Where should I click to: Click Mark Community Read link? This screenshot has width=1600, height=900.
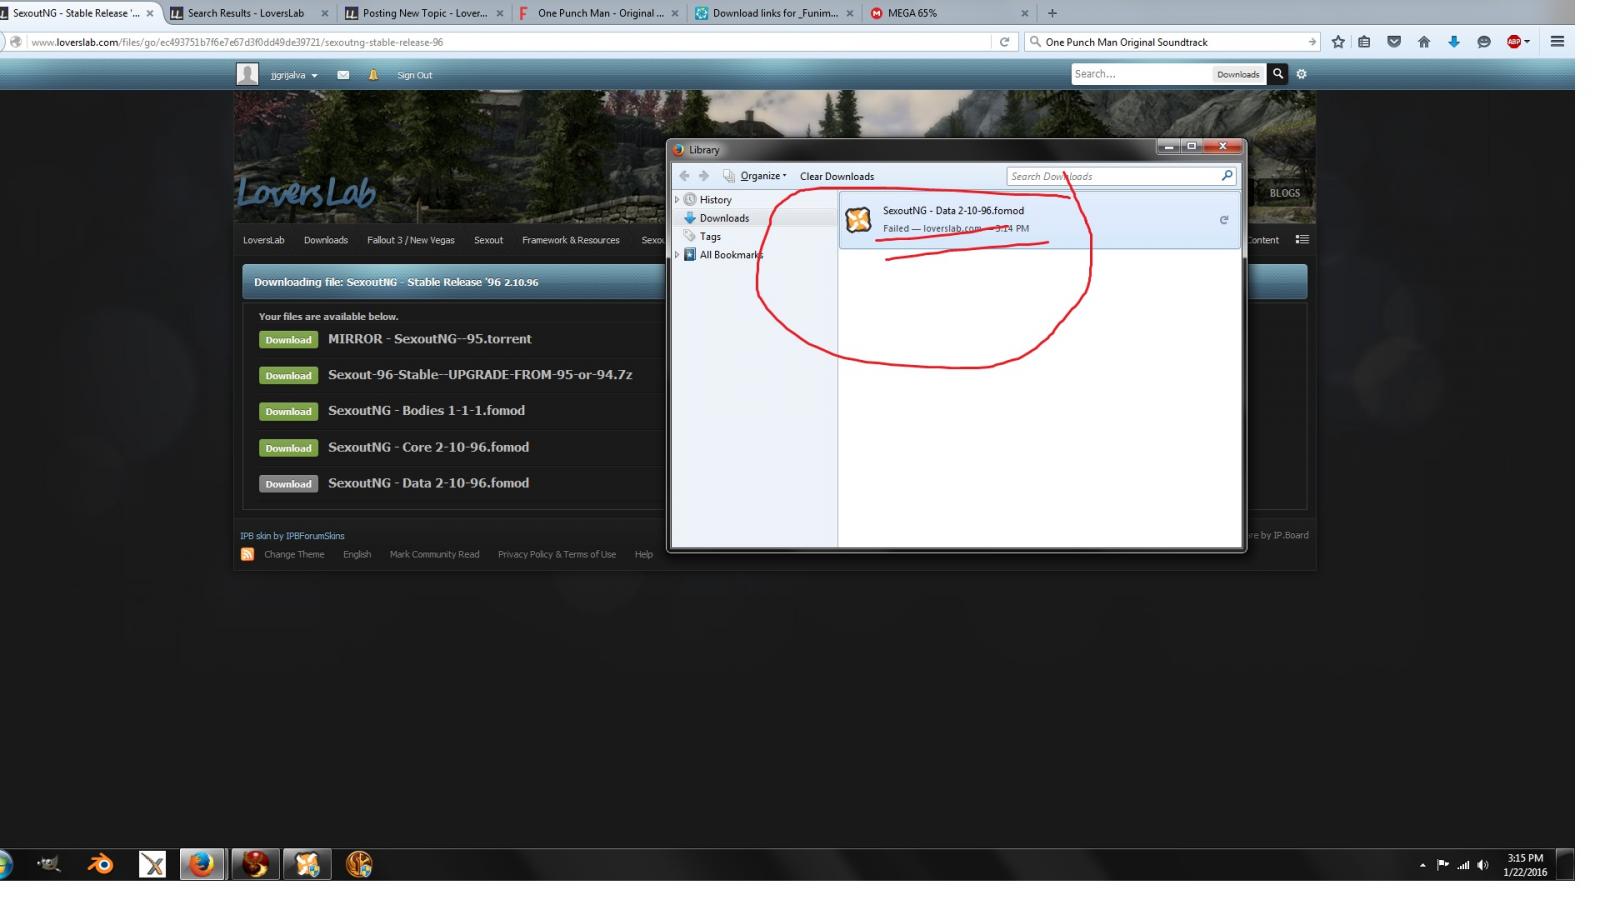tap(434, 554)
